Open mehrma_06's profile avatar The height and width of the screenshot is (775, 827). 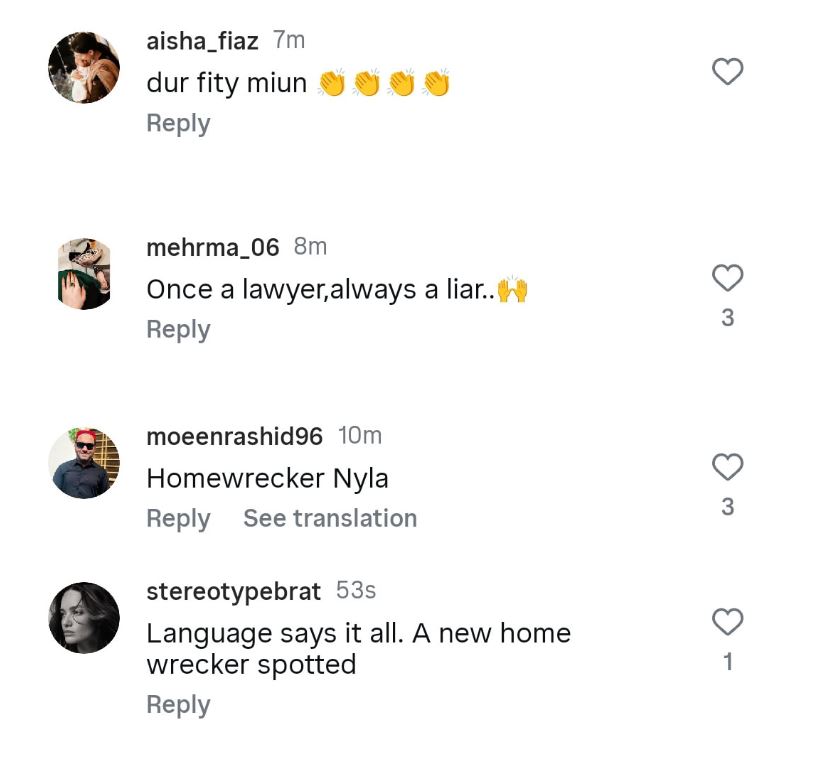[84, 274]
